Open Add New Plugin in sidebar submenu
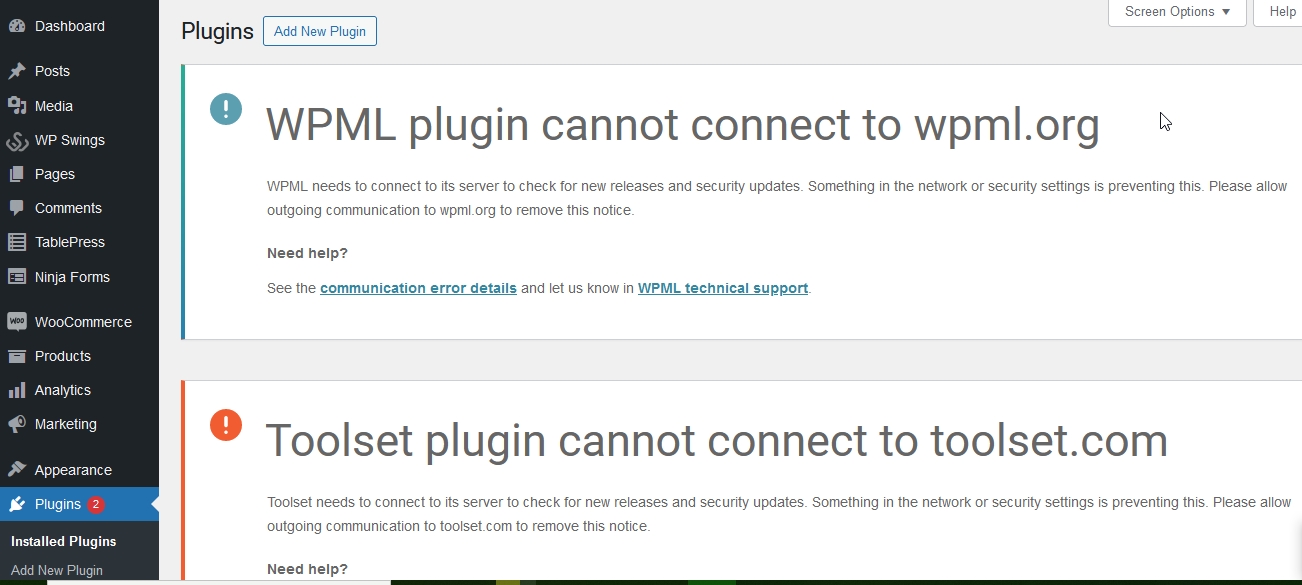The image size is (1302, 585). [x=57, y=571]
